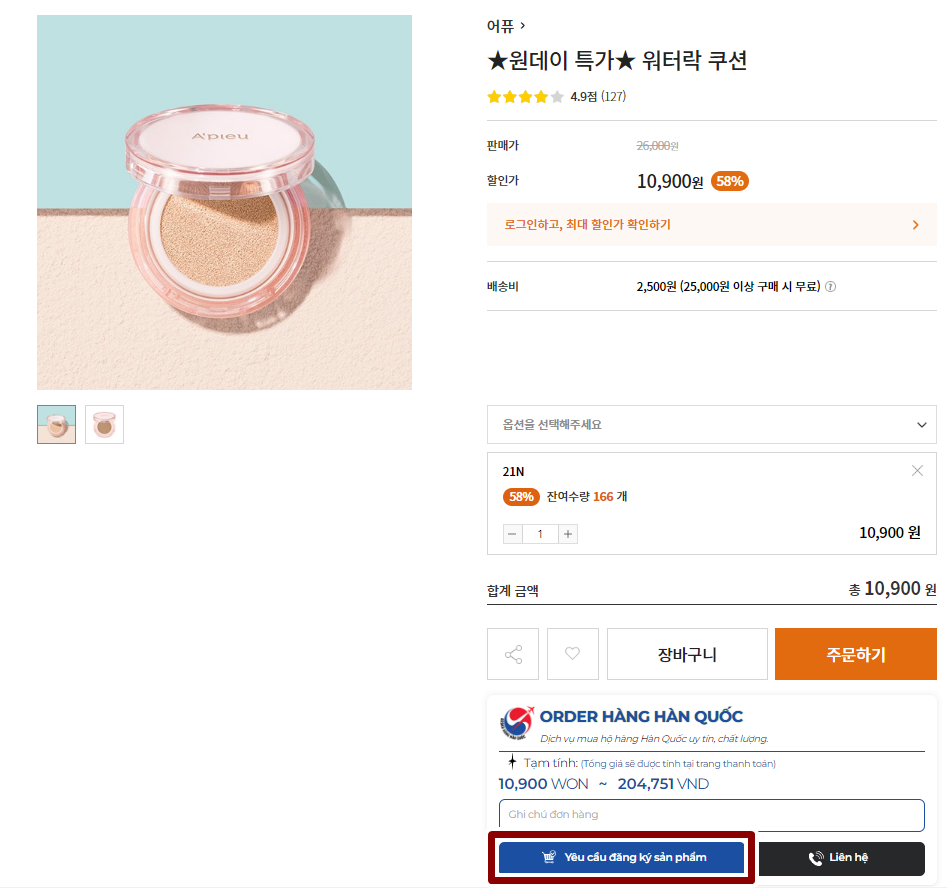Click the star rating display
Viewport: 947px width, 888px height.
coord(525,97)
